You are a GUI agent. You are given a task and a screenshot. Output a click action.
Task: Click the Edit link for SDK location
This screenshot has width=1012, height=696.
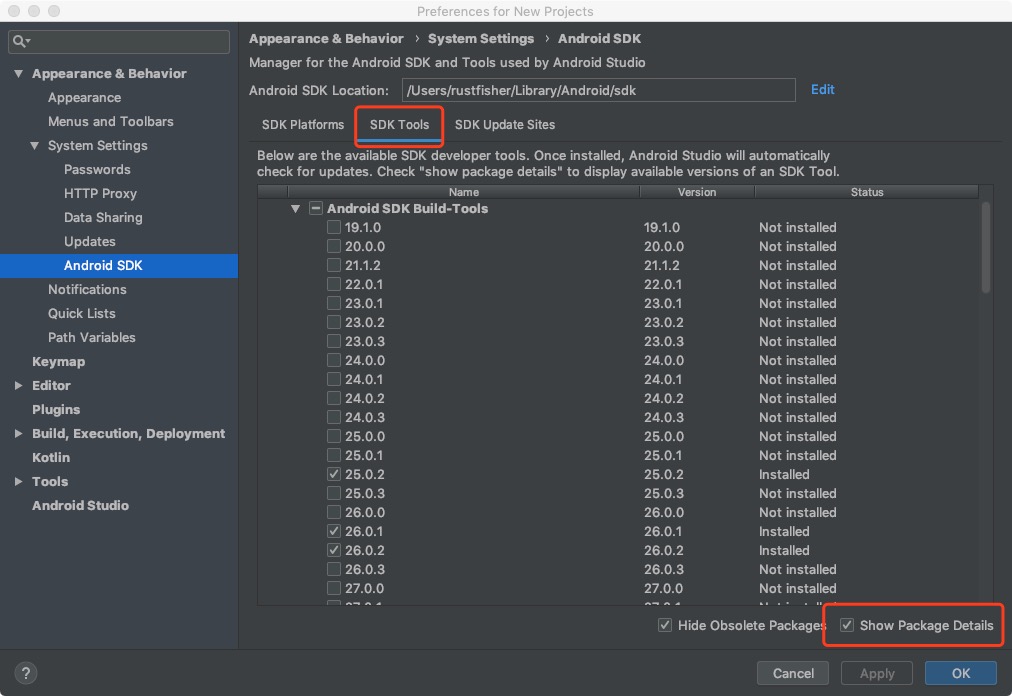(x=822, y=90)
